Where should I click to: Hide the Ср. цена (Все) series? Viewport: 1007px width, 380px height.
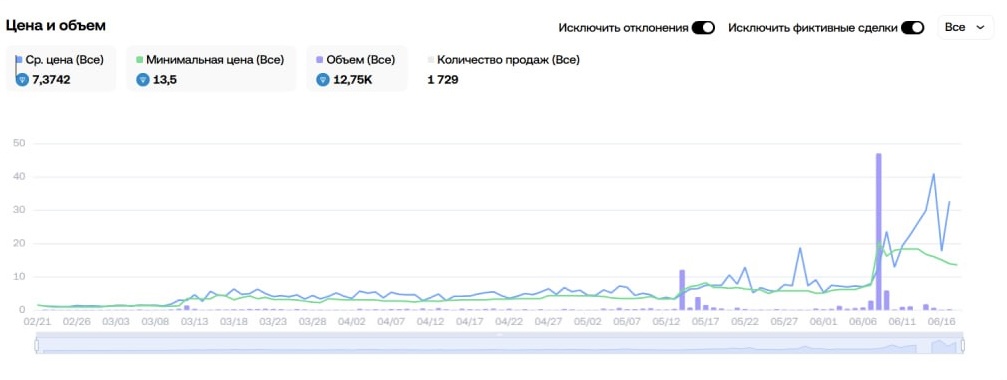[61, 69]
